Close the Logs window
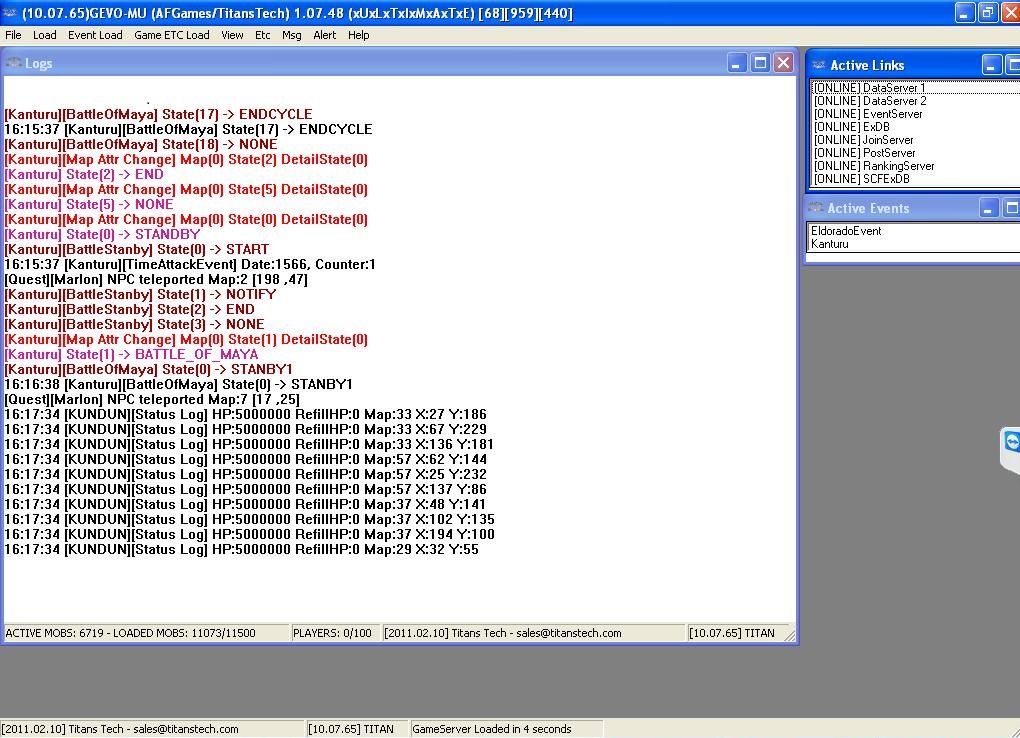The height and width of the screenshot is (738, 1020). tap(783, 63)
